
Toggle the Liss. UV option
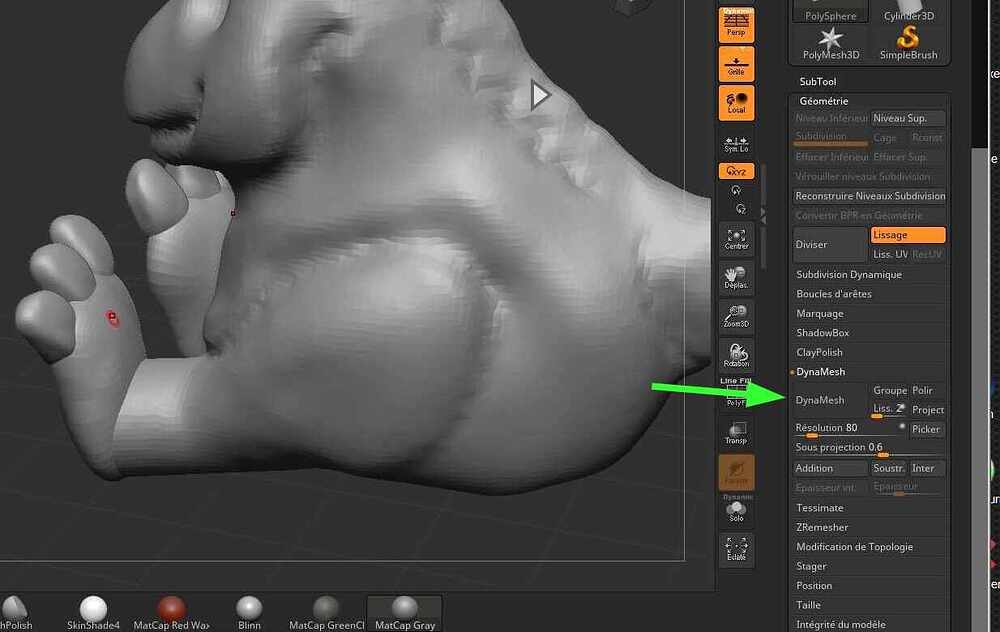(x=890, y=254)
